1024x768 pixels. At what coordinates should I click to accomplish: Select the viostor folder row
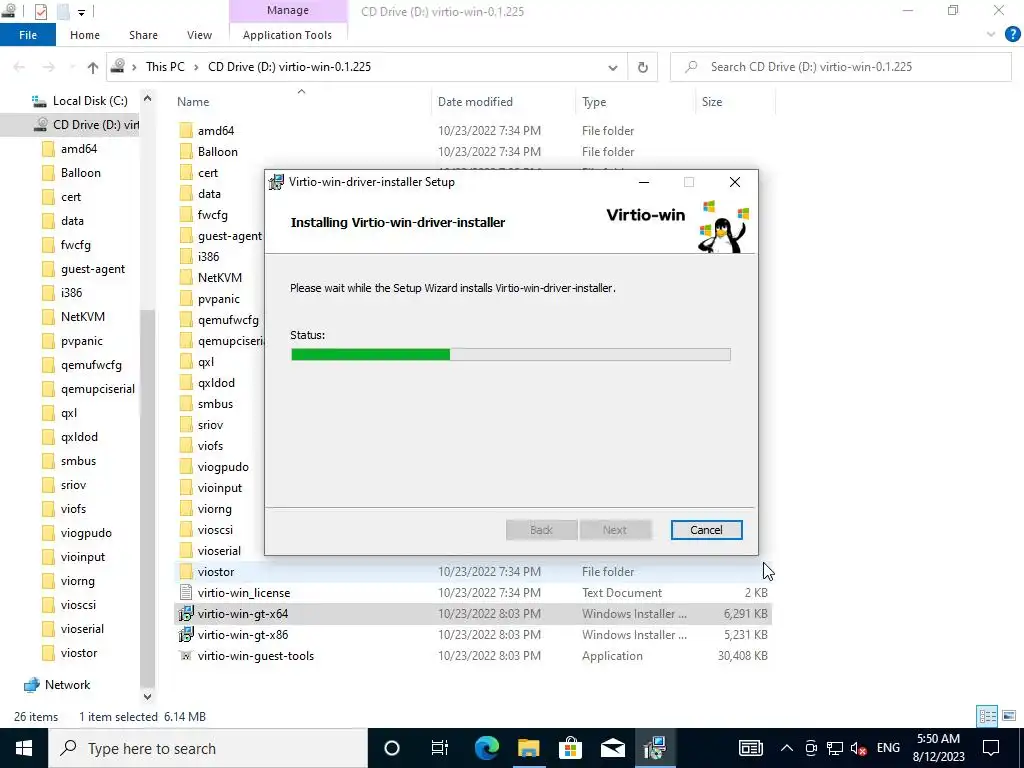pos(473,571)
